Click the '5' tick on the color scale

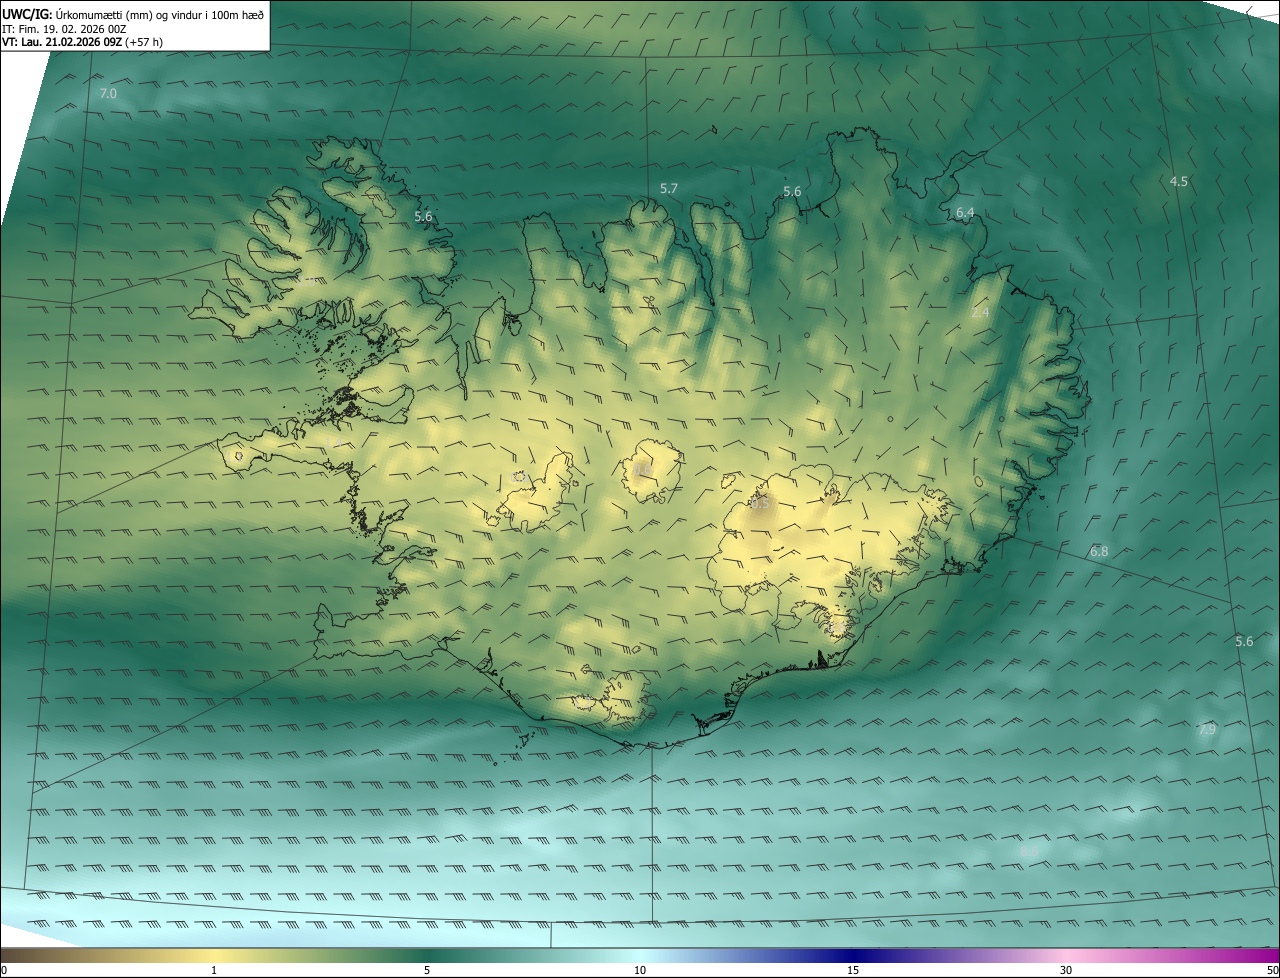[427, 970]
